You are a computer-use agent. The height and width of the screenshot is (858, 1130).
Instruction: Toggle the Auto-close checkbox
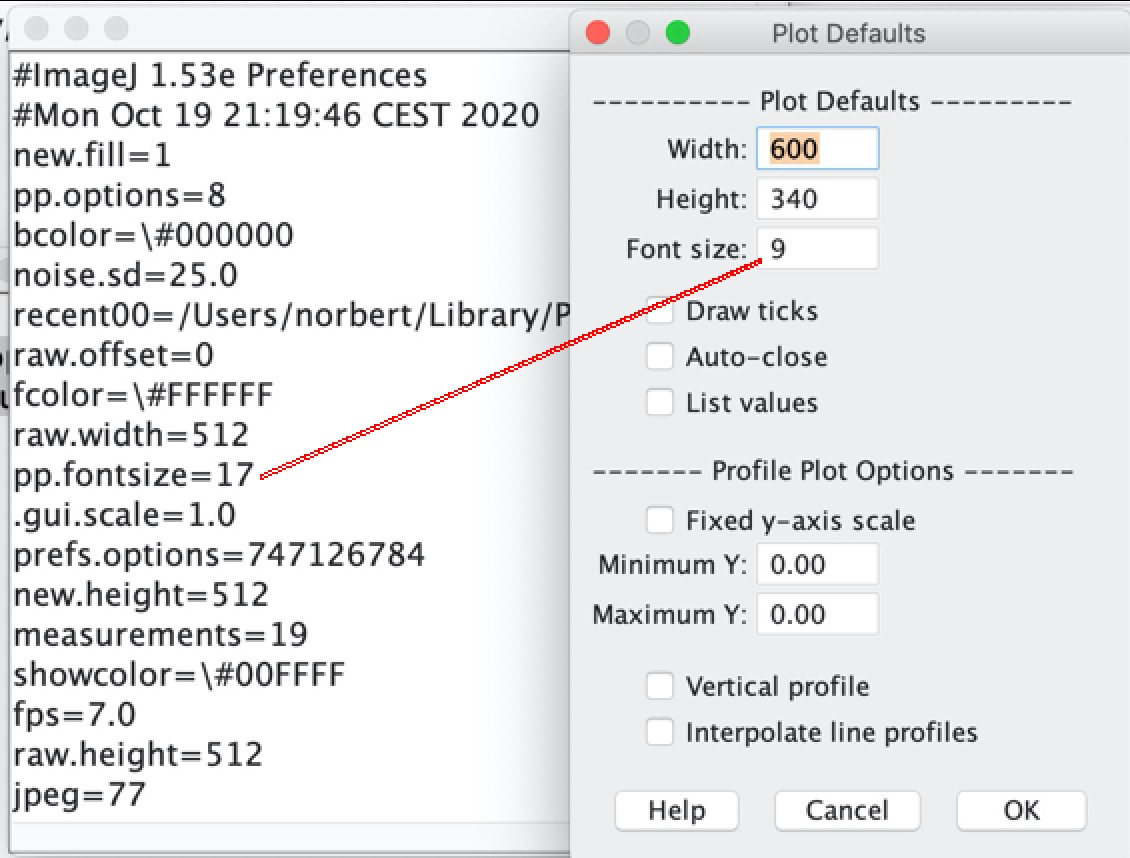pos(660,357)
